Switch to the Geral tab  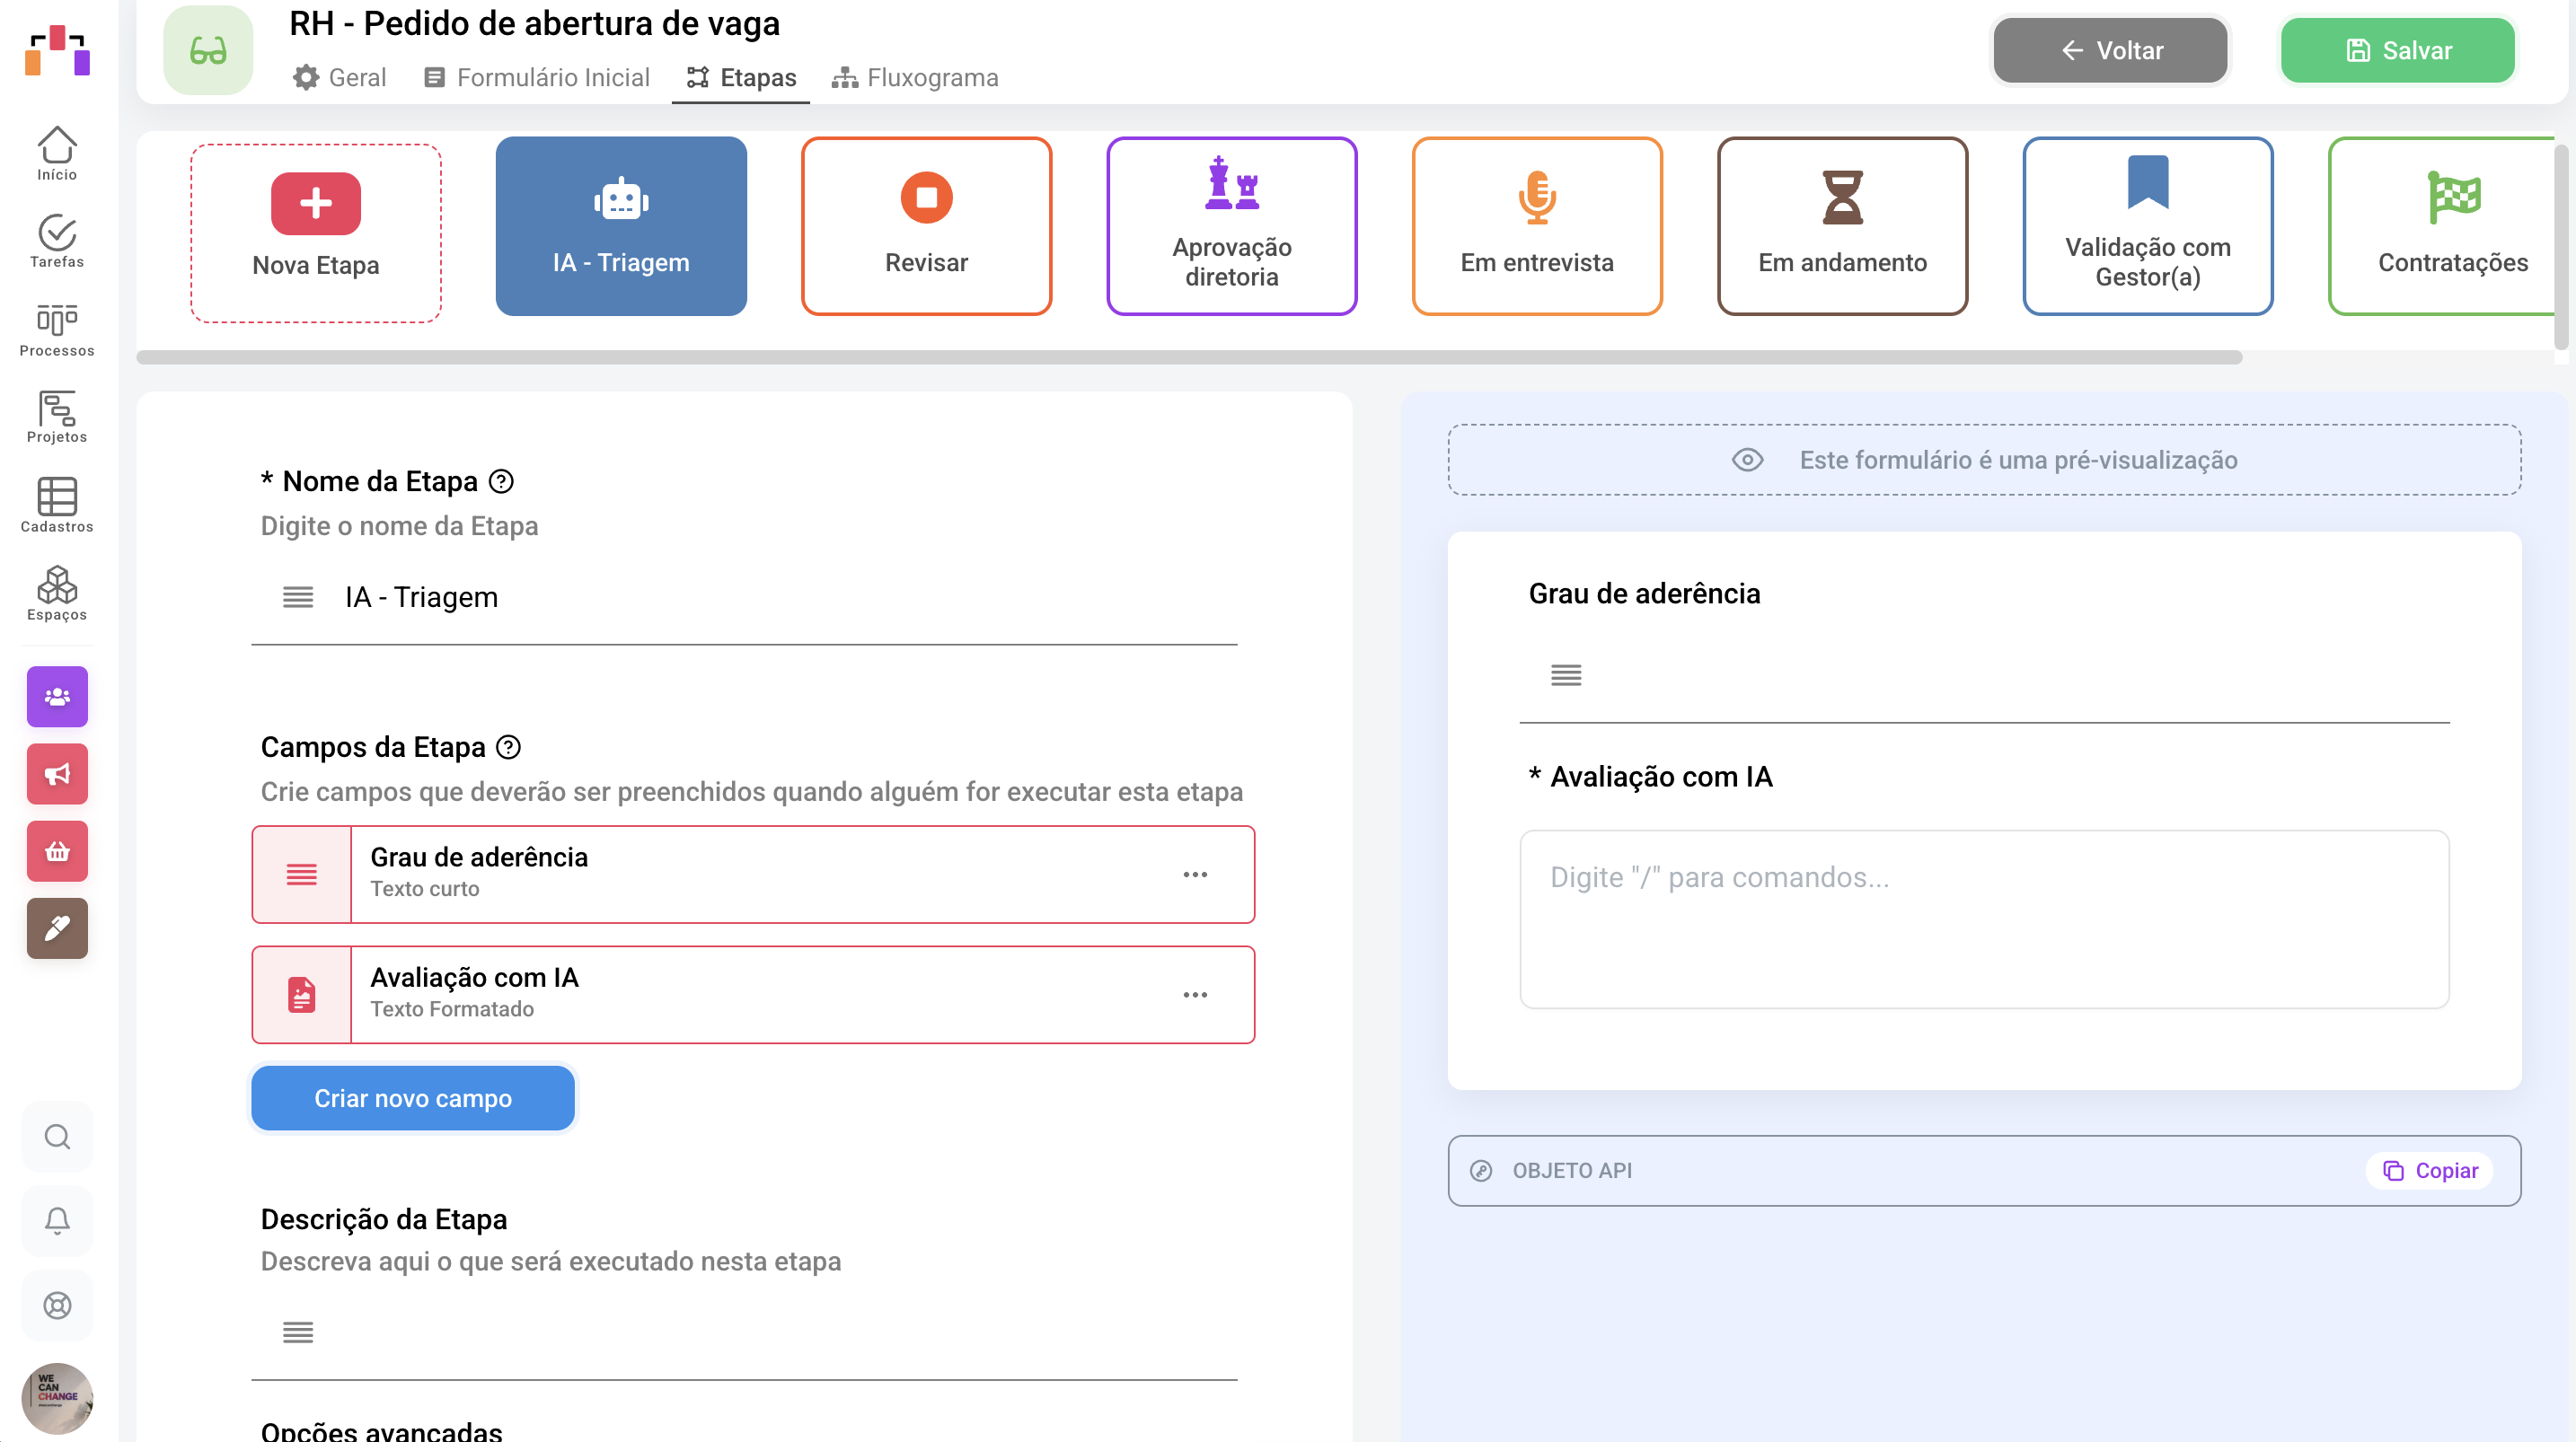[340, 77]
